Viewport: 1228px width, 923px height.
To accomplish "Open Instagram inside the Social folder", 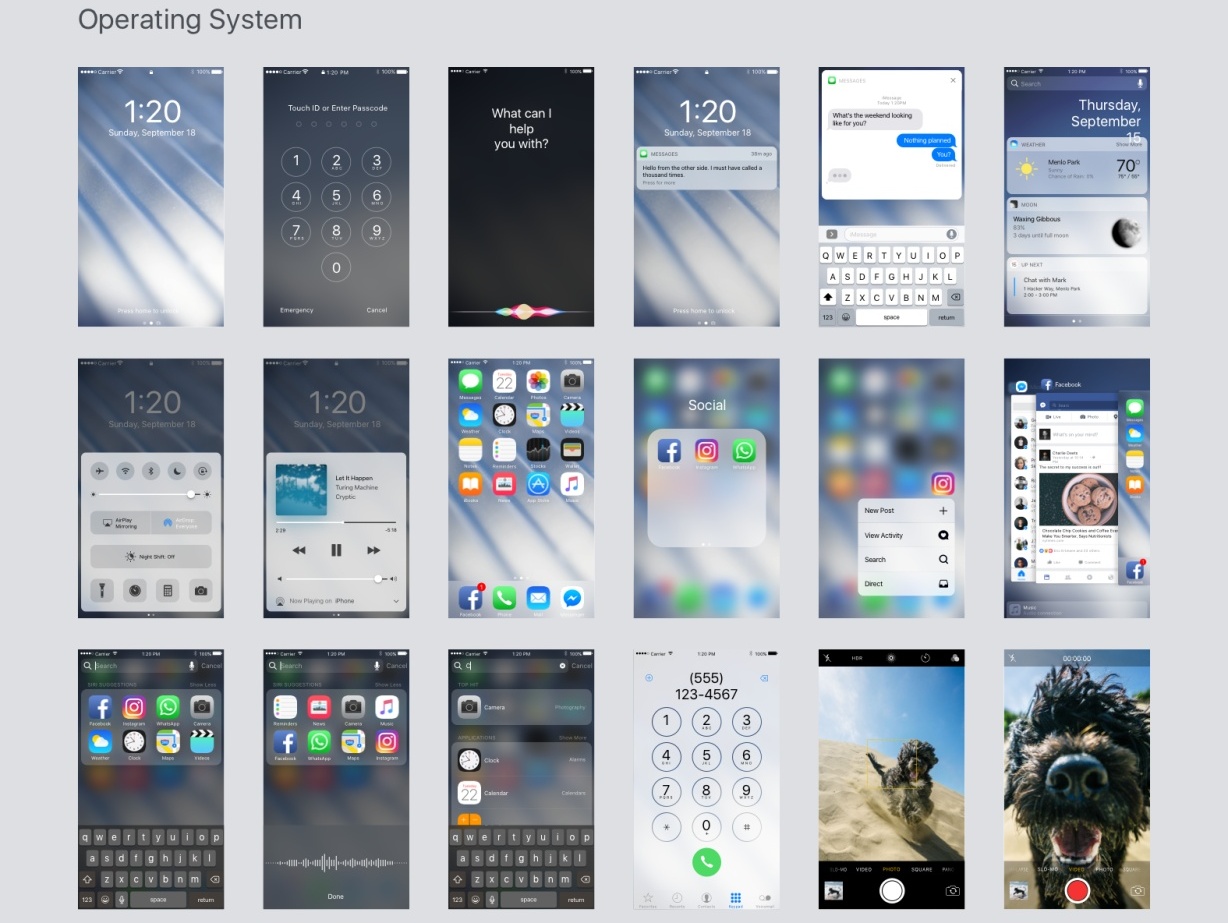I will (707, 450).
